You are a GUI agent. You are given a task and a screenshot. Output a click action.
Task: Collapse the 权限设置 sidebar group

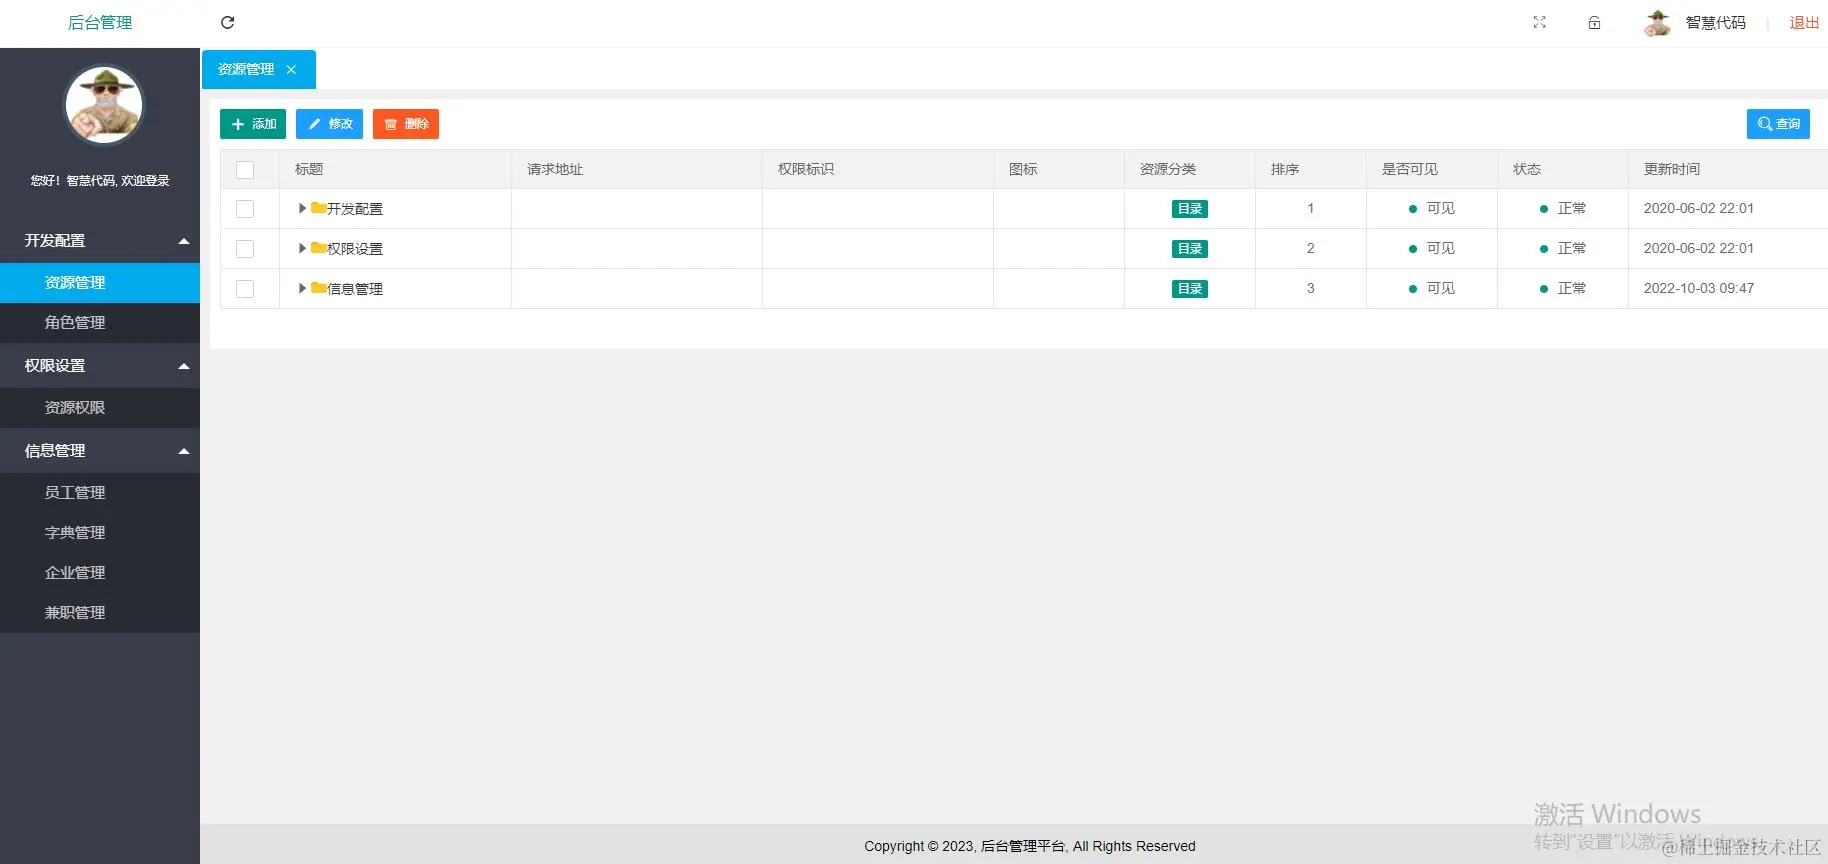click(100, 366)
